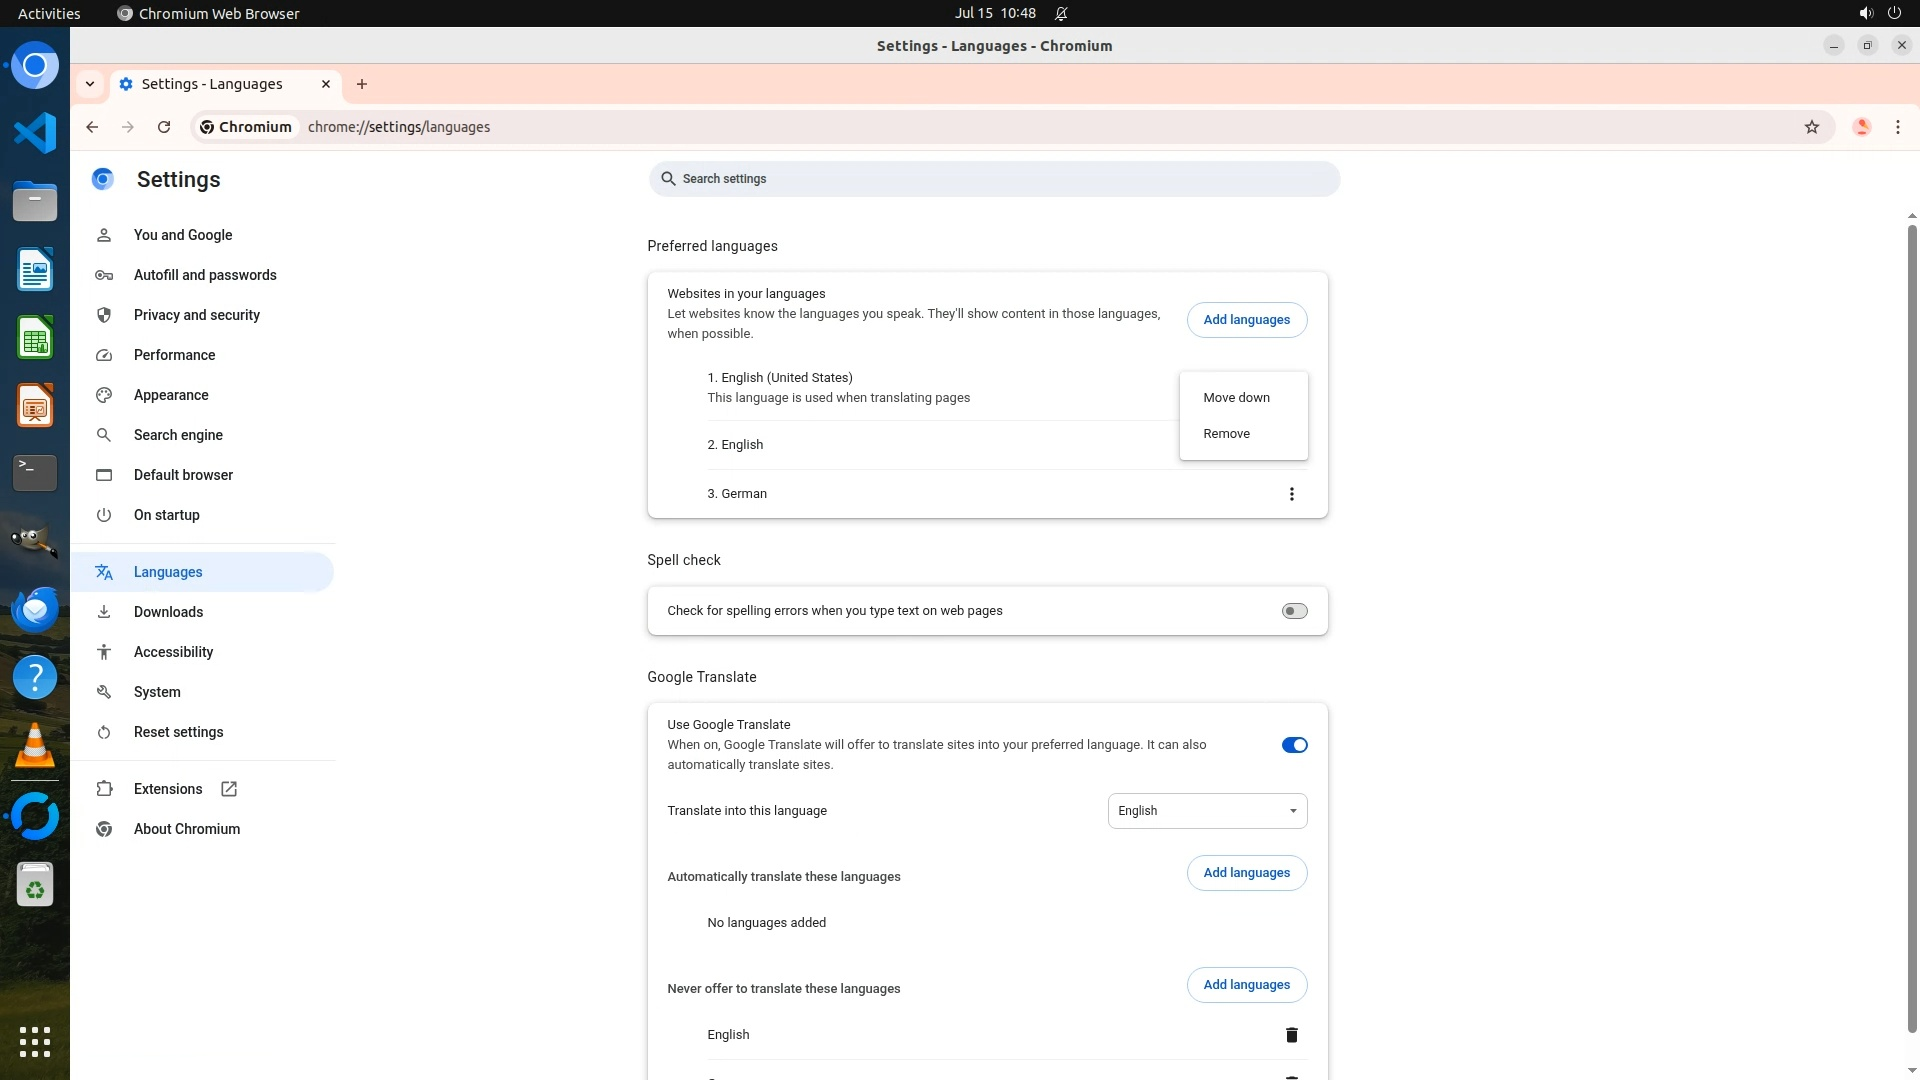The image size is (1920, 1080).
Task: Expand the tab search chevron
Action: click(90, 84)
